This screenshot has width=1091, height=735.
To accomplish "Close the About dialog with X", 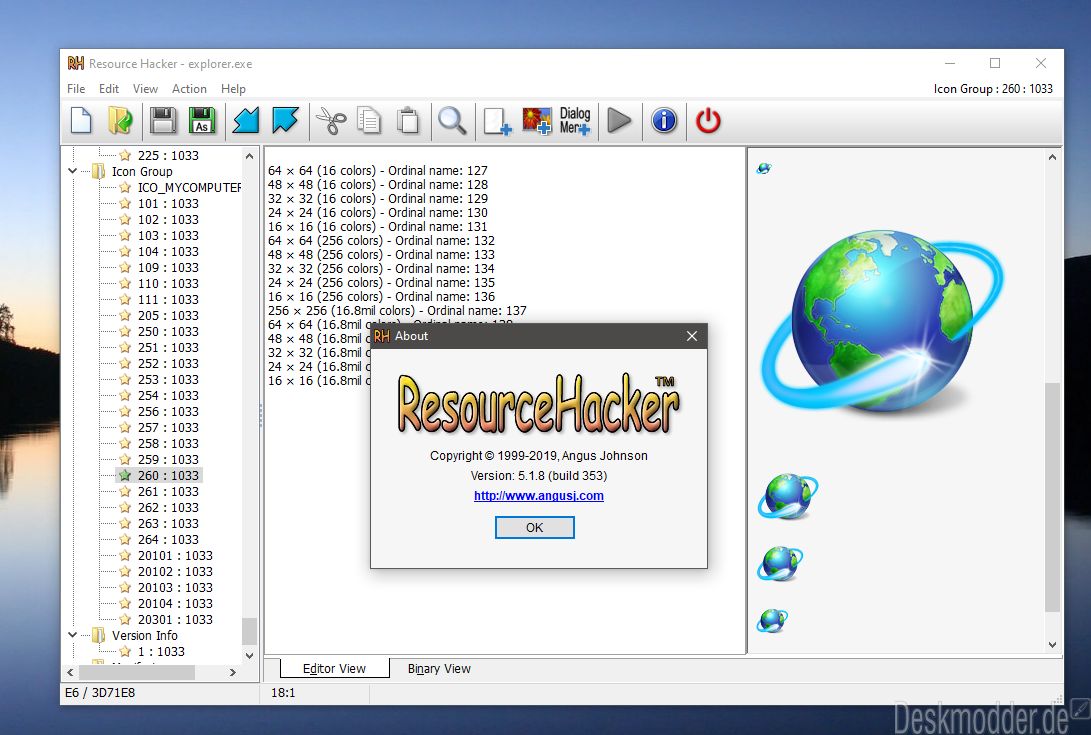I will (x=692, y=336).
